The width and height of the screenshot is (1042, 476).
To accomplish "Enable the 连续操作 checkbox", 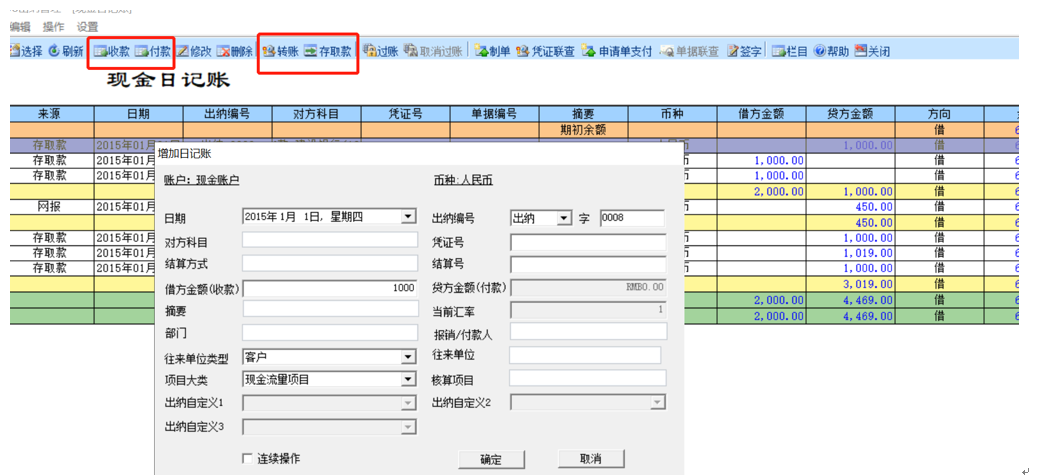I will 247,459.
